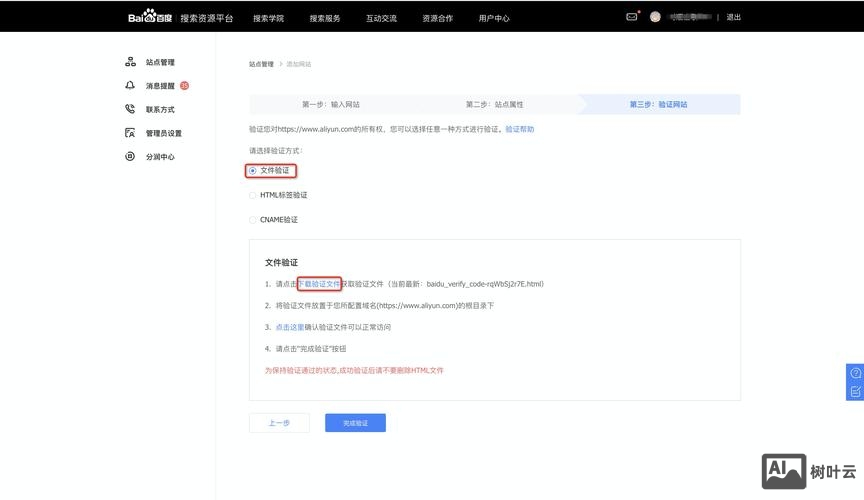Click the 站点管理 breadcrumb link
Viewport: 864px width, 500px height.
(x=261, y=64)
